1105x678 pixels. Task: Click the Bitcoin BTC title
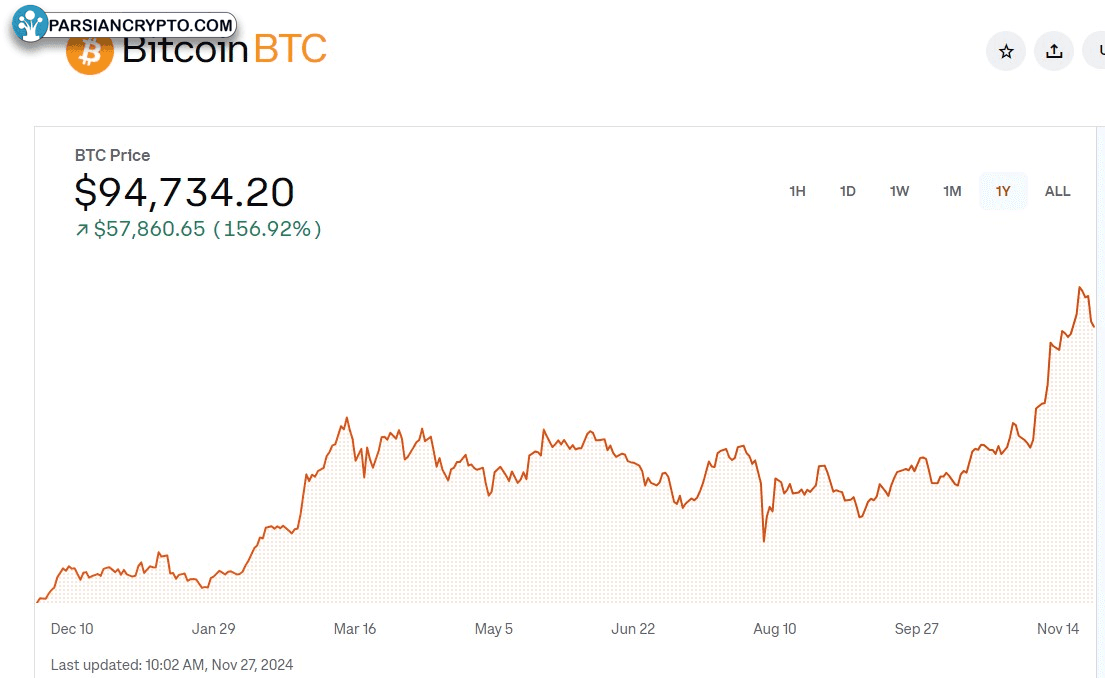click(224, 51)
